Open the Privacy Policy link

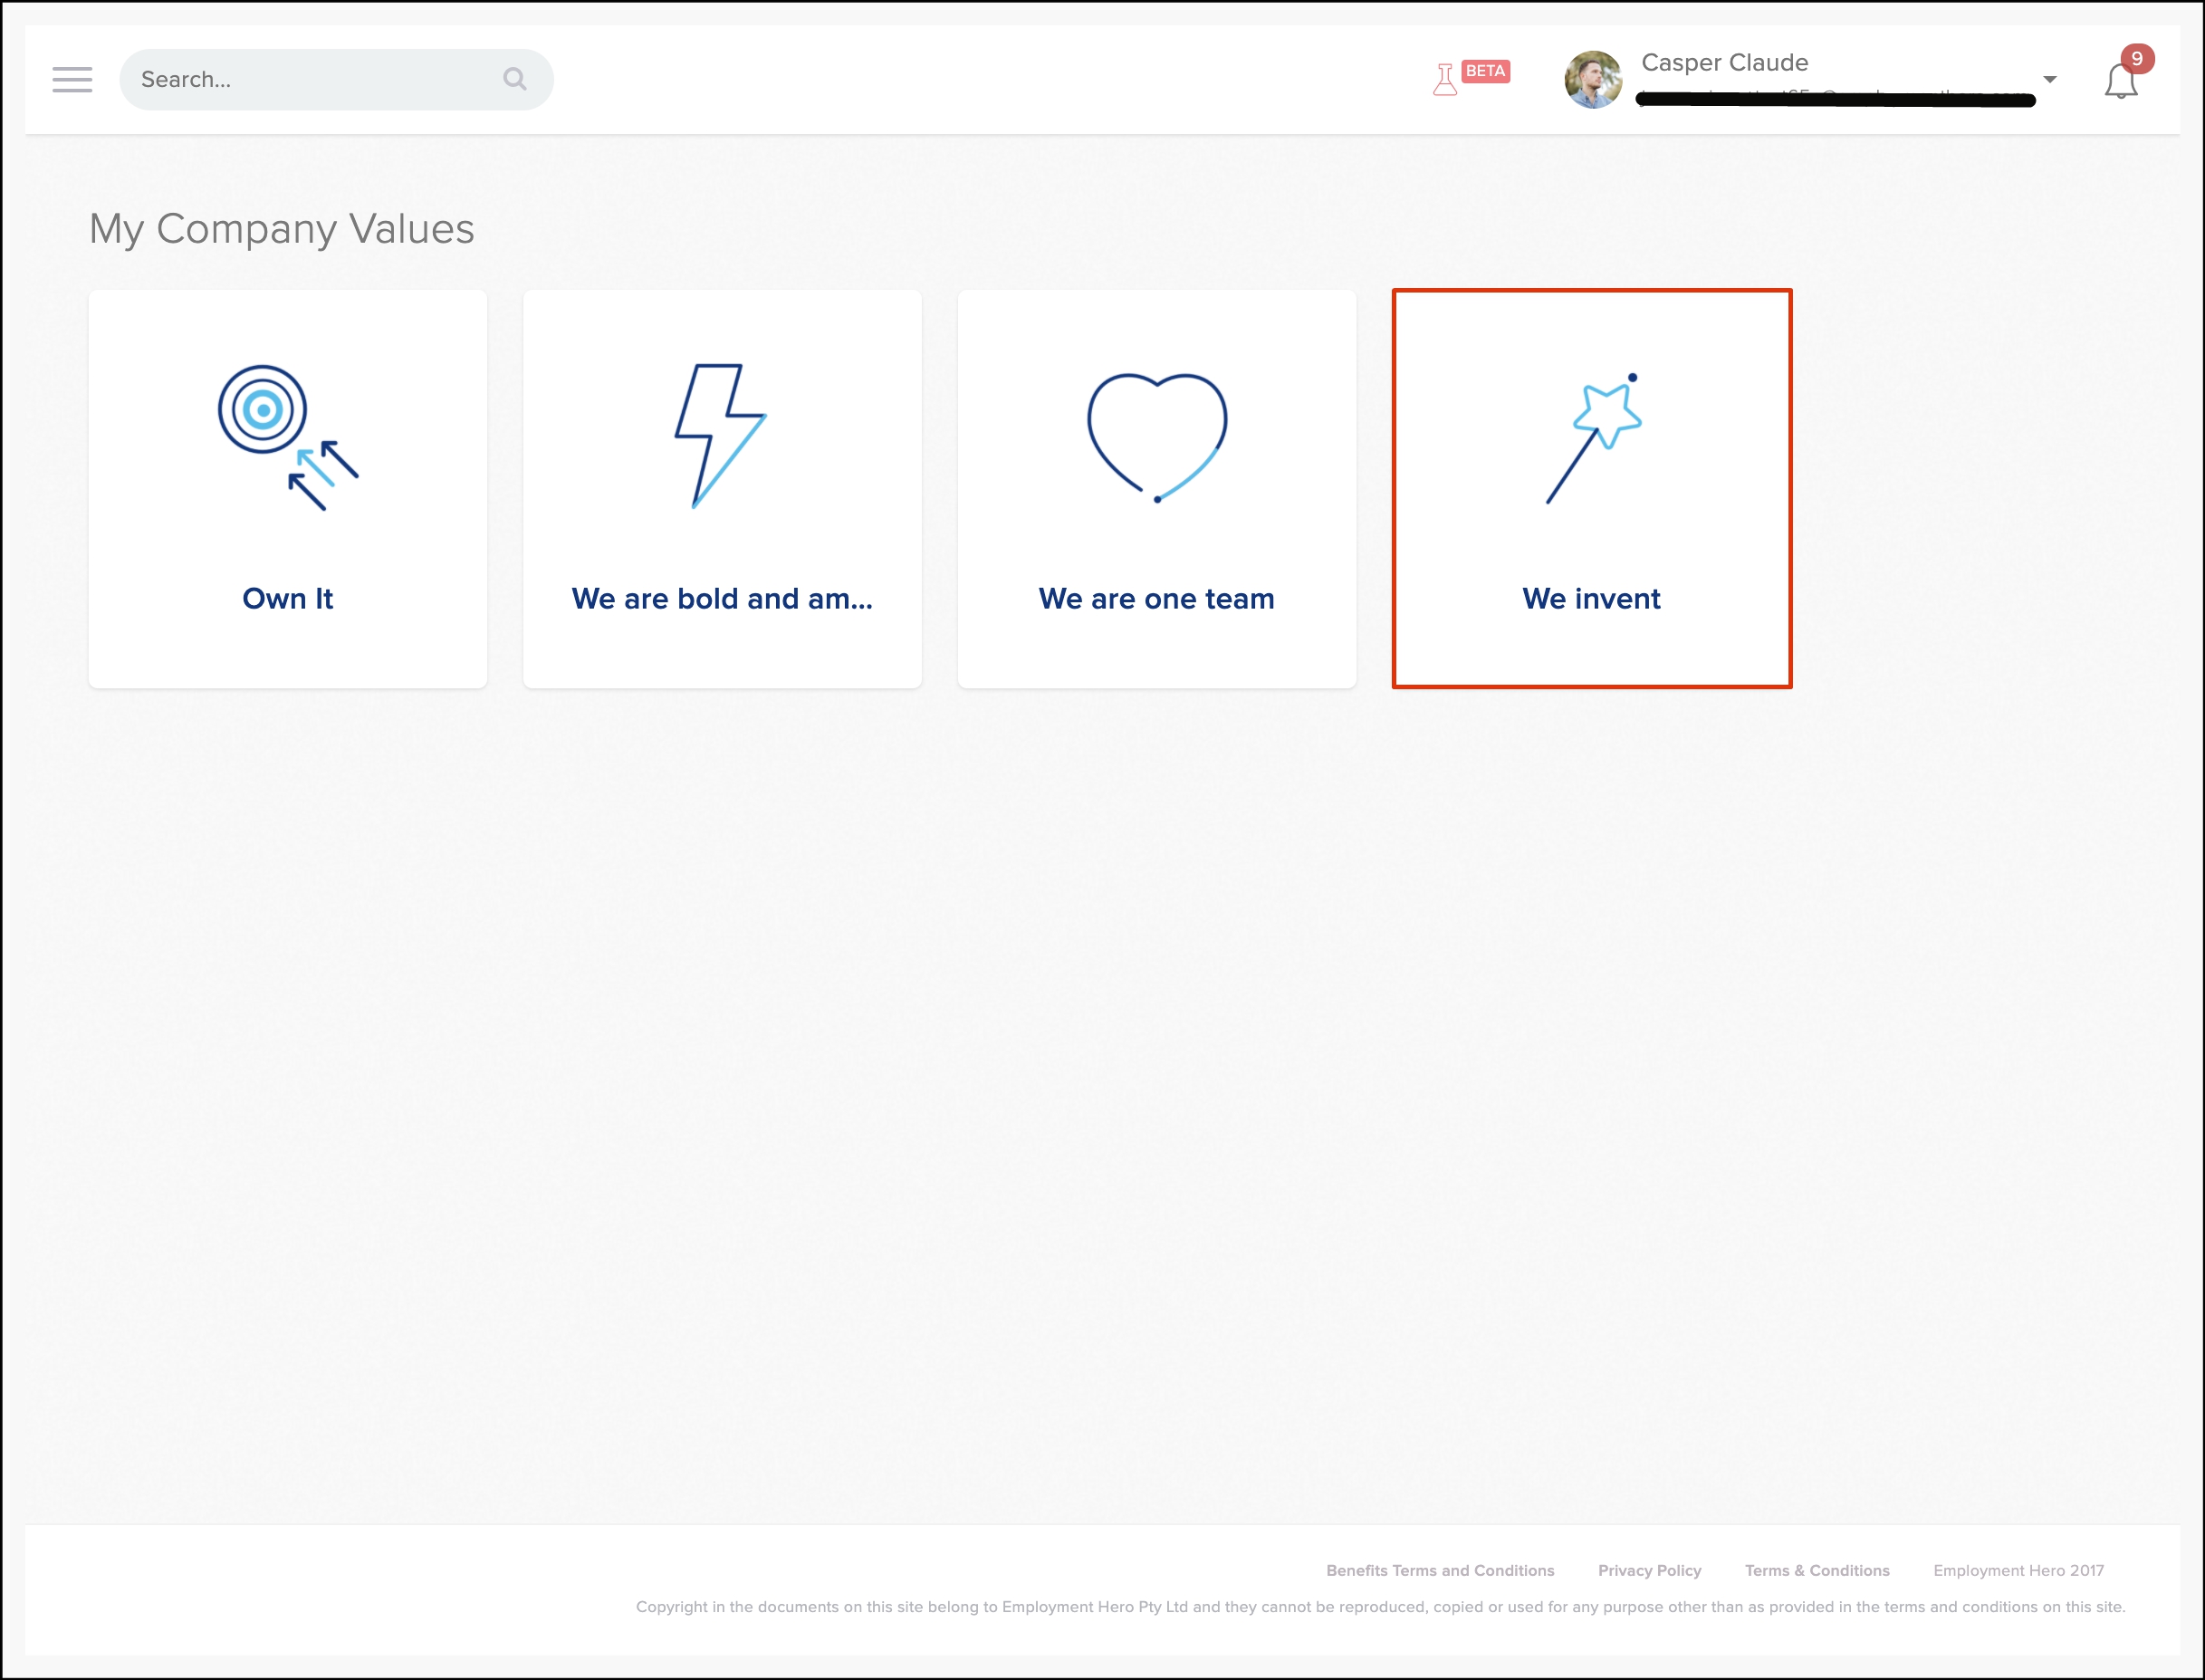tap(1649, 1570)
